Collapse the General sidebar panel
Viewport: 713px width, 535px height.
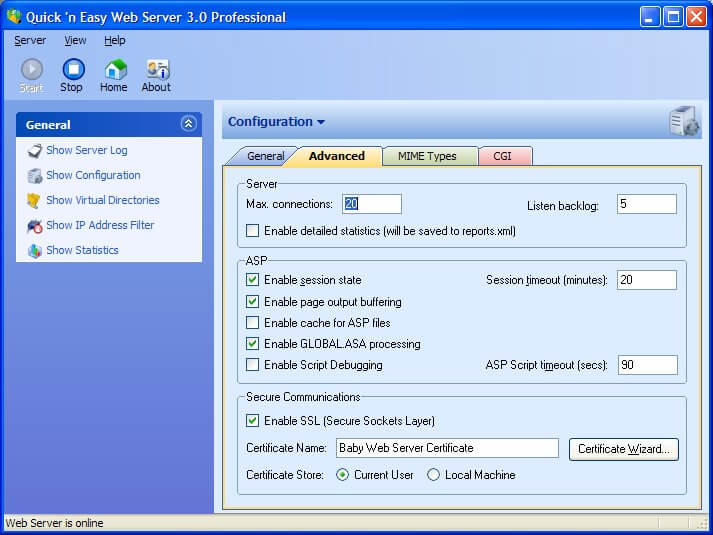[188, 124]
